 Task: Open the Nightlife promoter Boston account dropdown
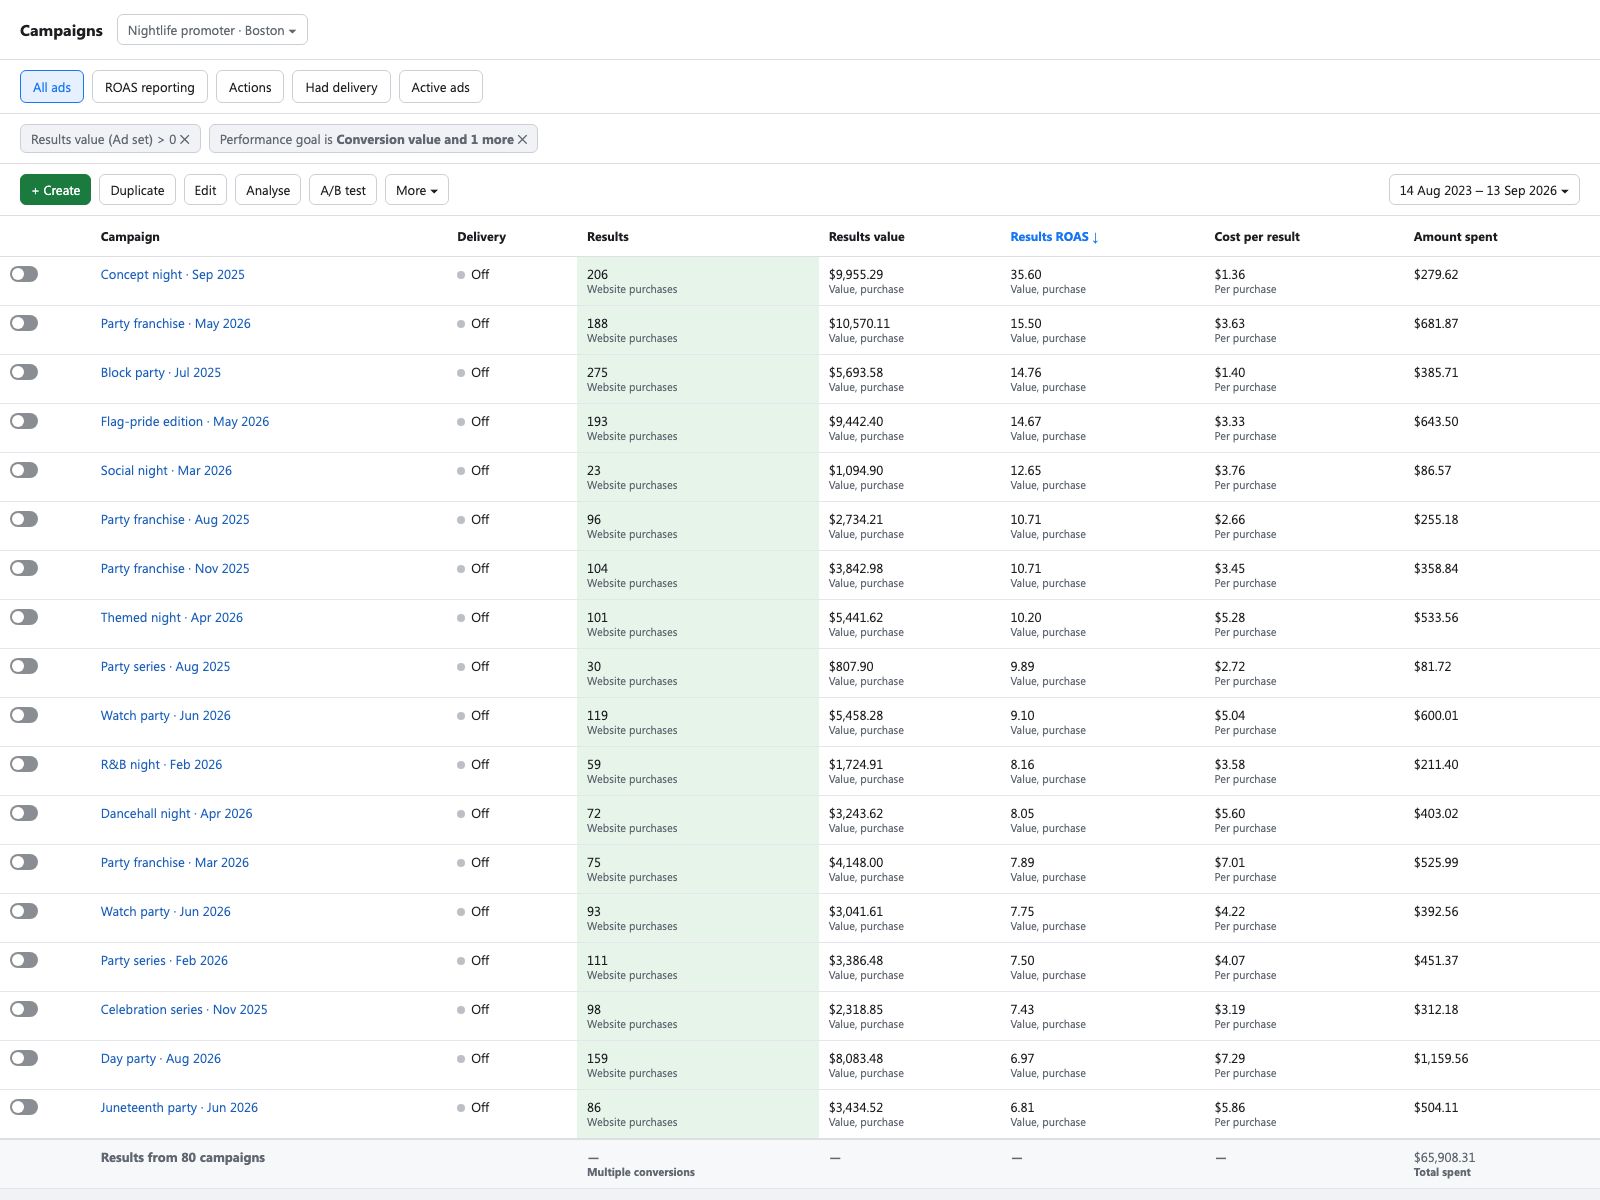212,30
